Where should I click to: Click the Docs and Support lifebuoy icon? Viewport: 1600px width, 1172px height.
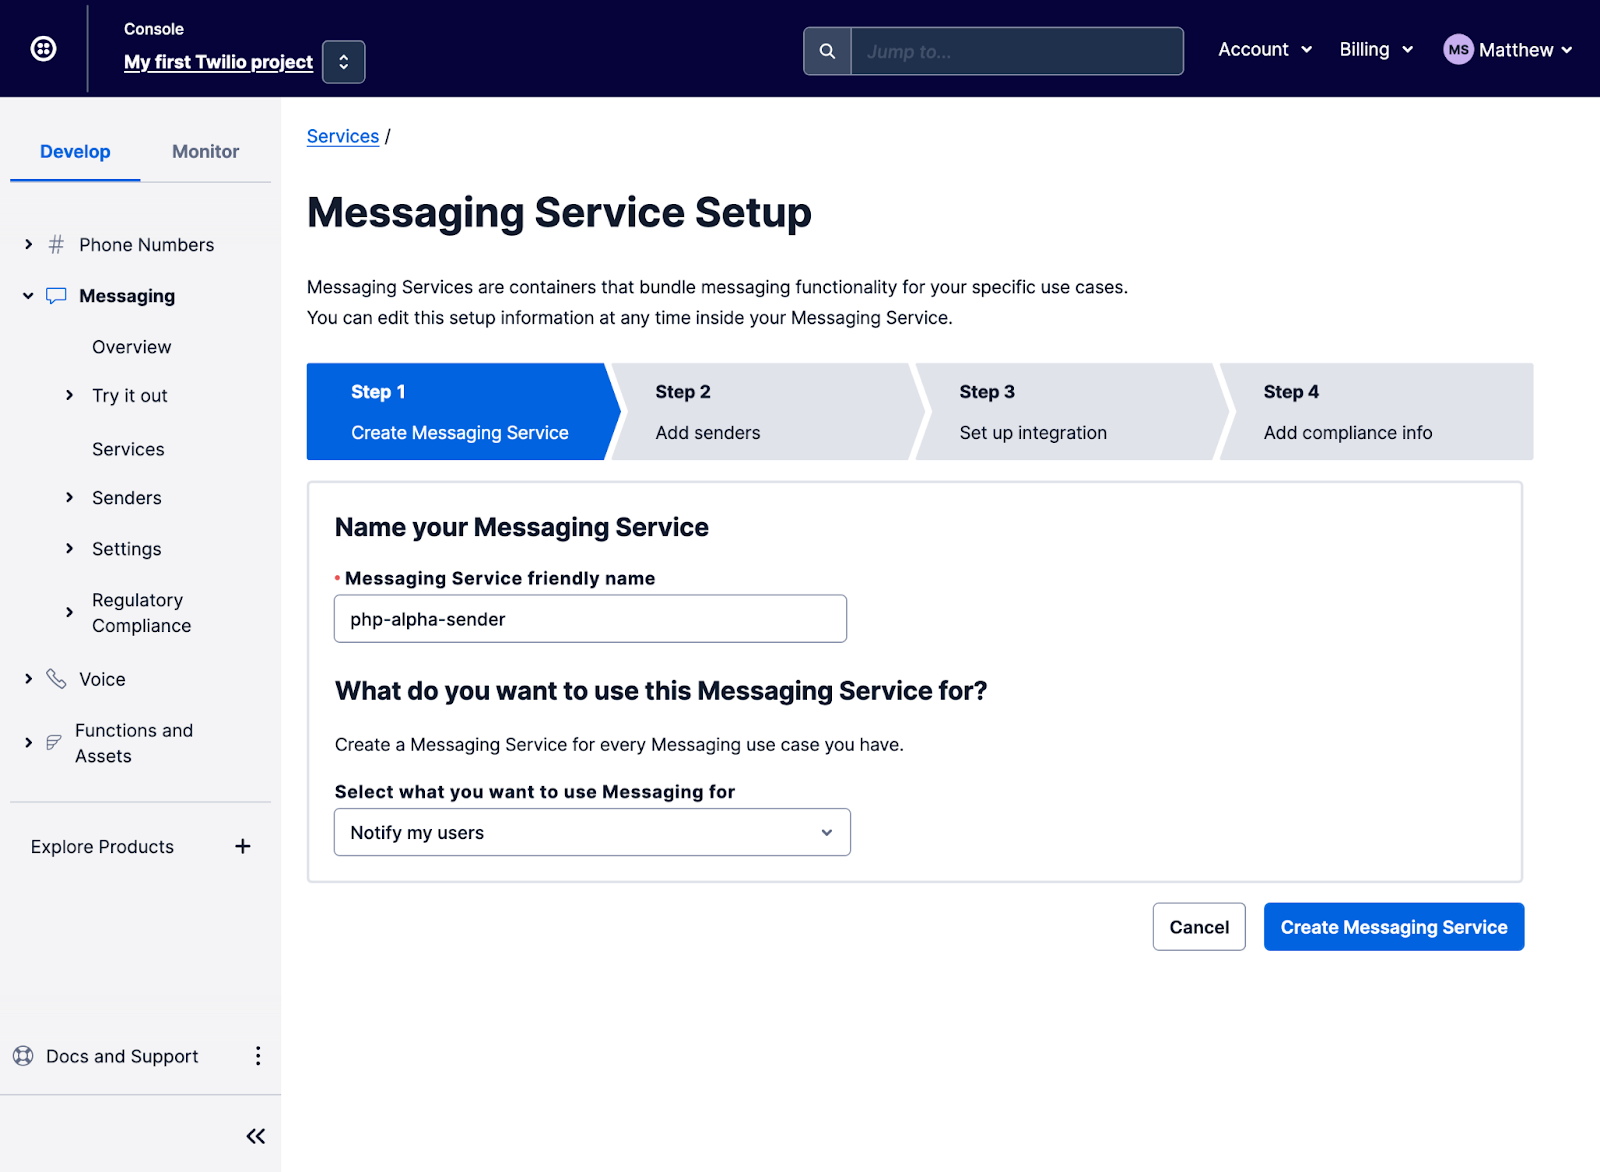(x=23, y=1056)
